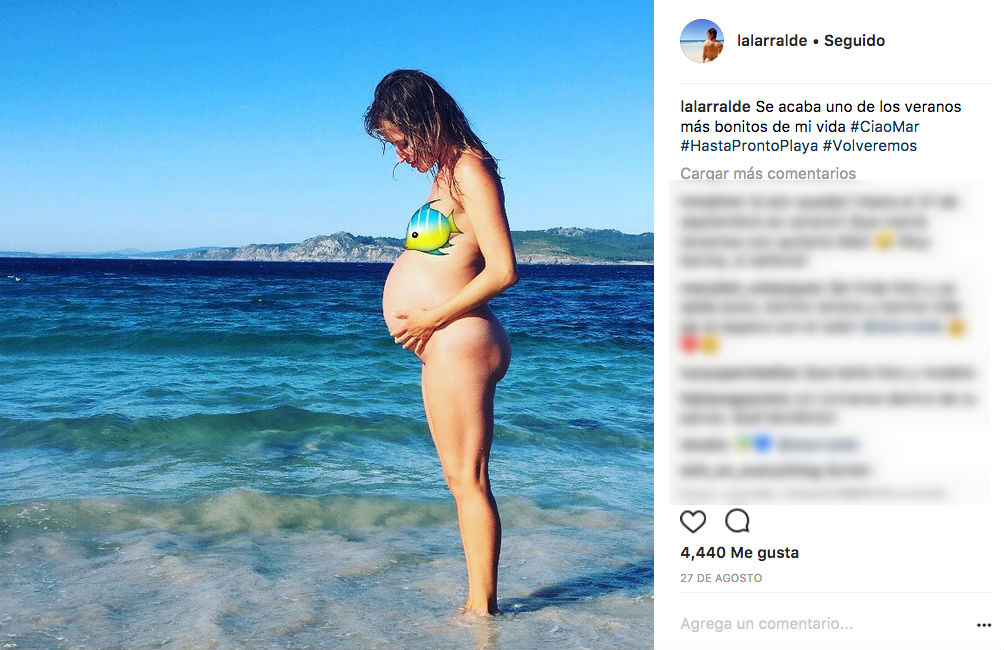Open the three-dots more options menu
This screenshot has height=650, width=1004.
click(984, 624)
